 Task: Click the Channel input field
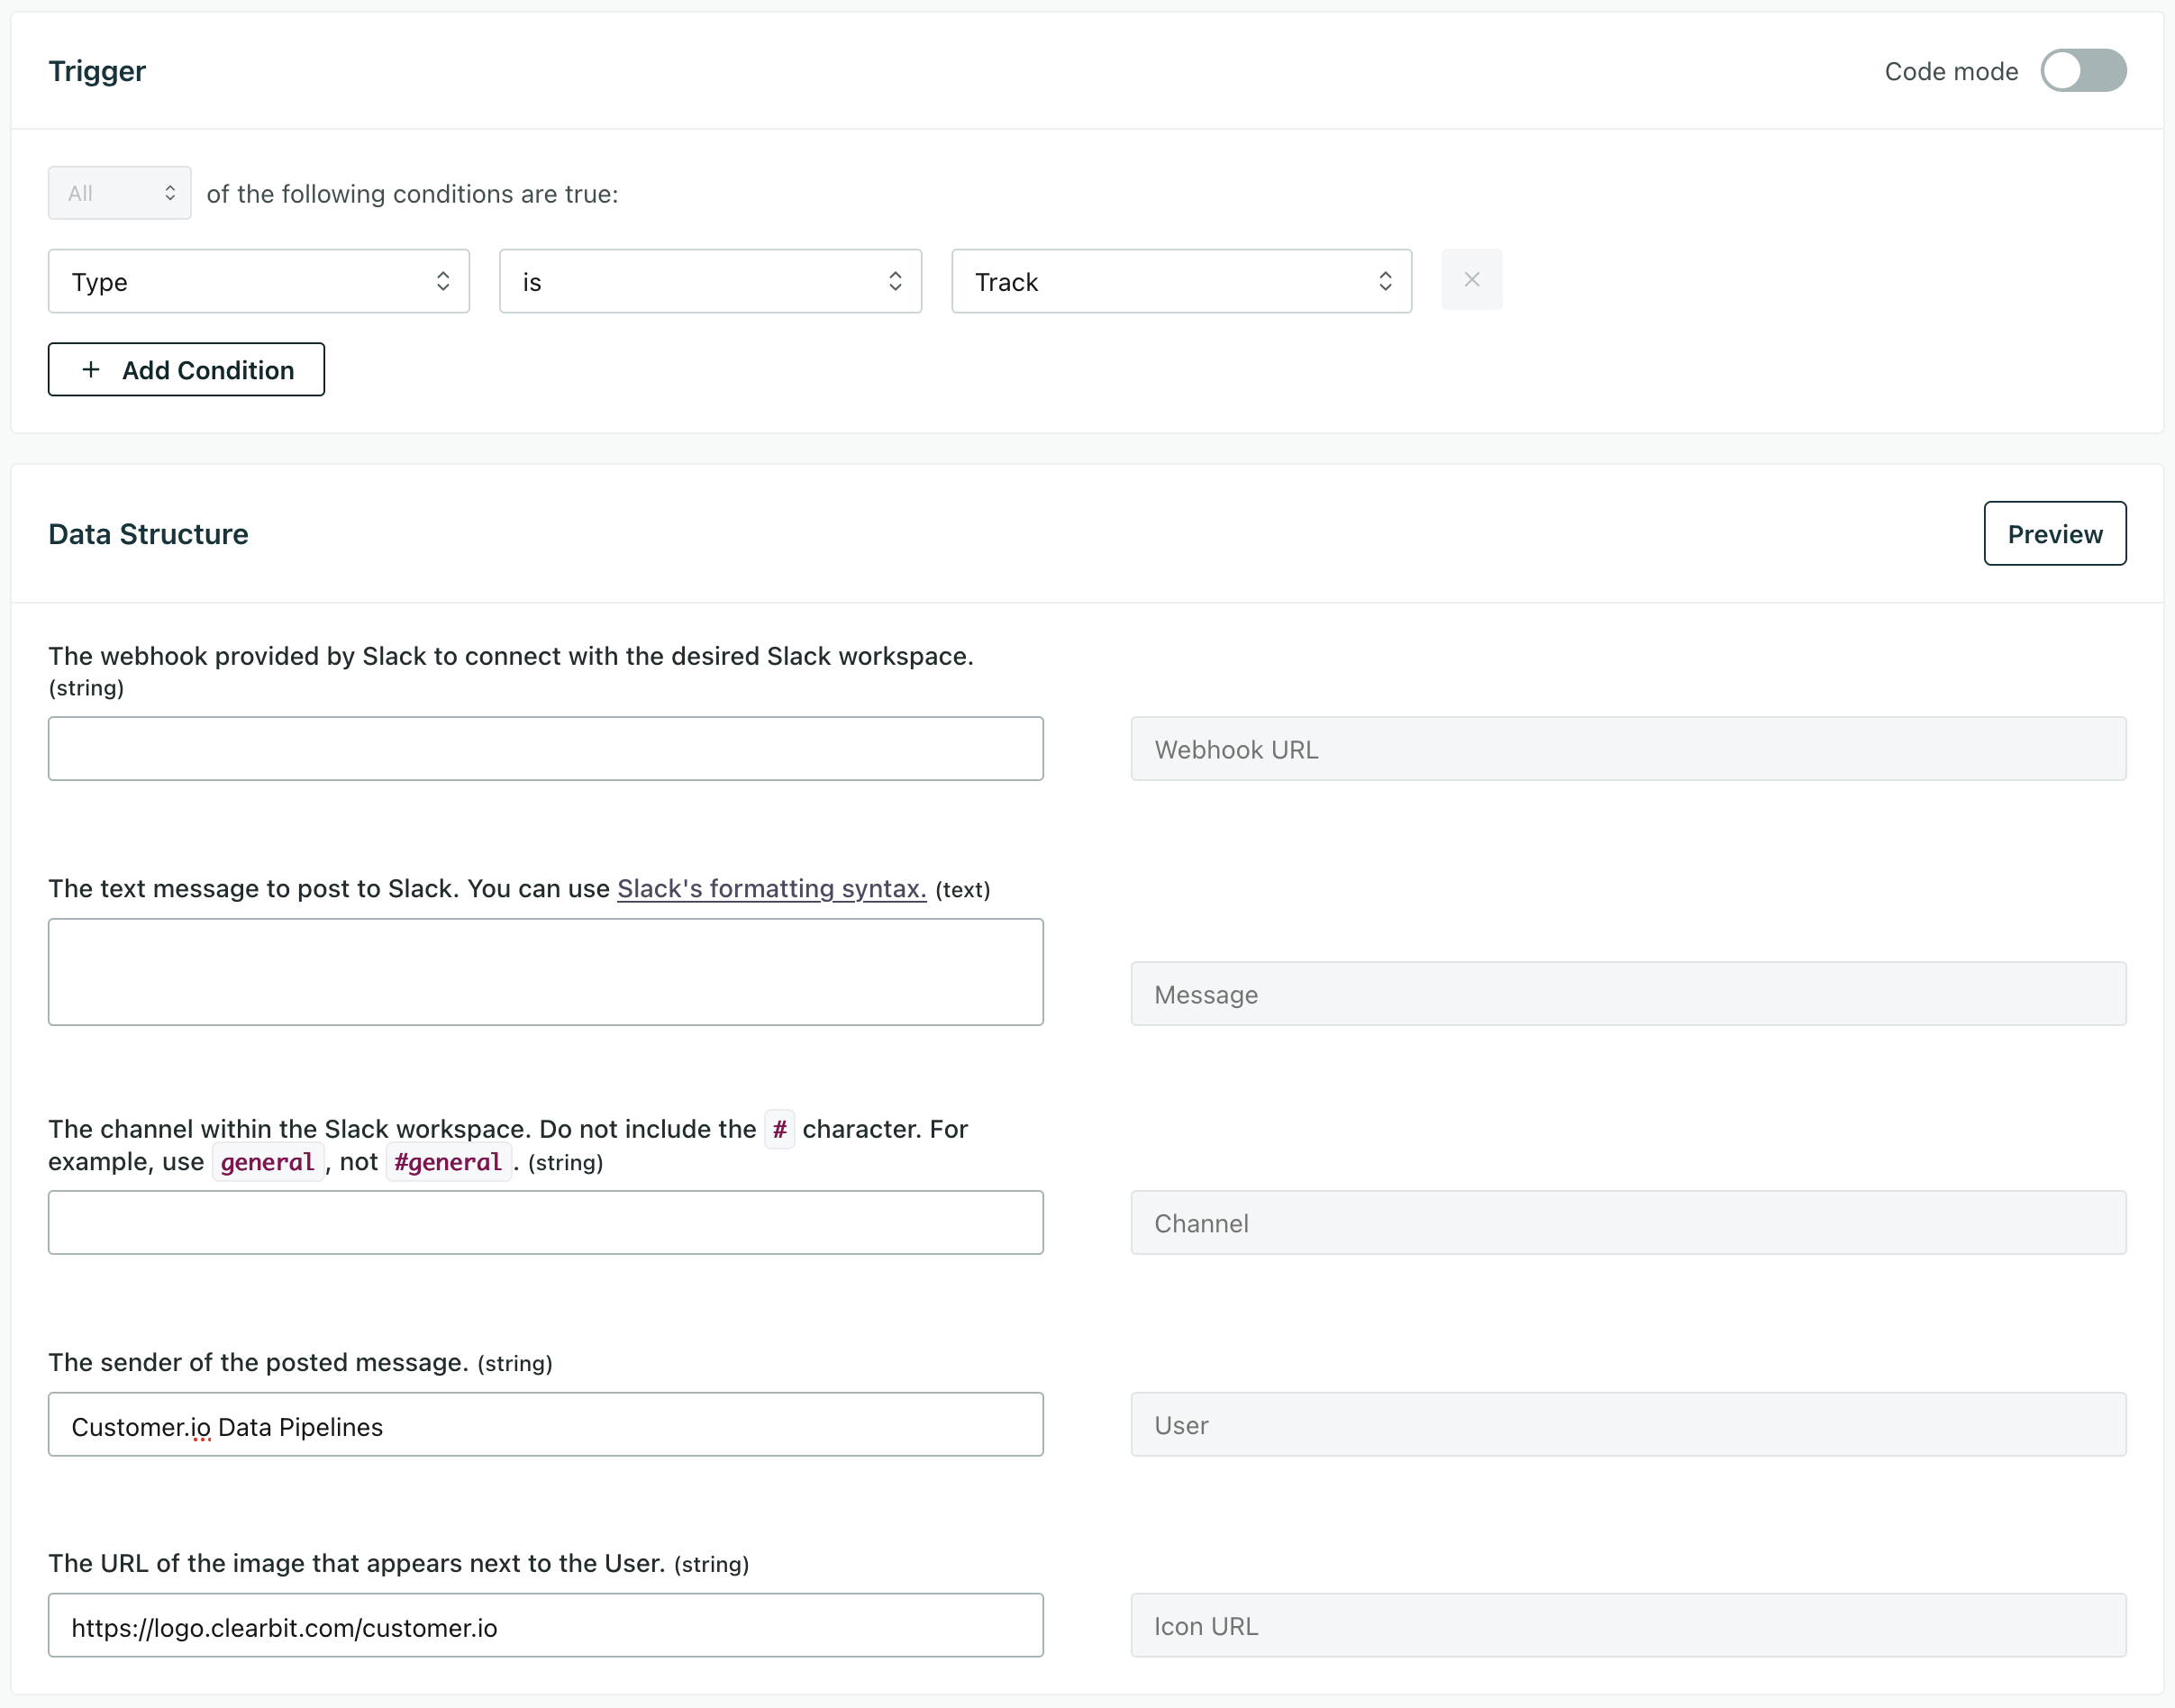(545, 1222)
